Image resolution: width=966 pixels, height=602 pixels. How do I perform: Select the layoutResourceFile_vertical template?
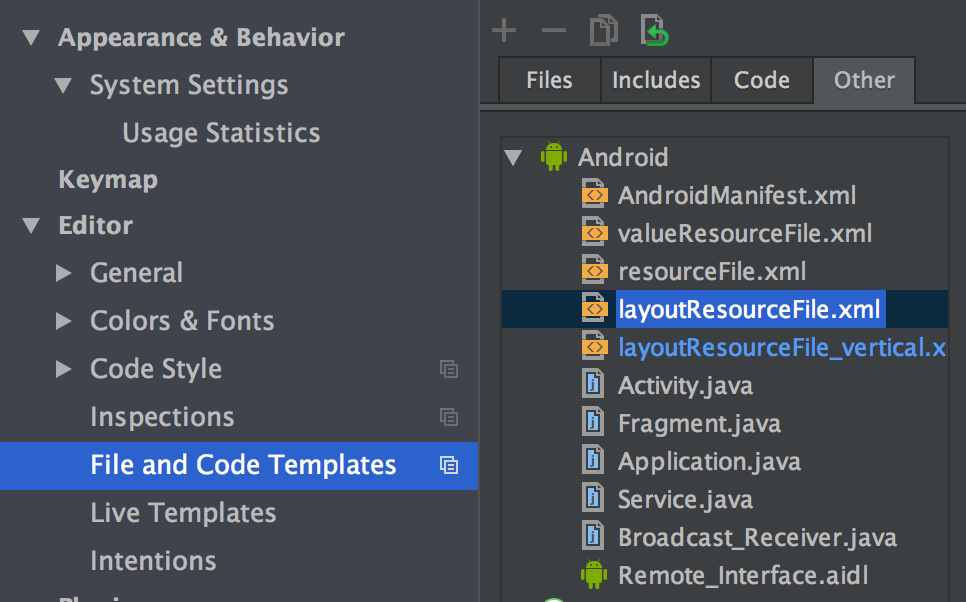(781, 347)
